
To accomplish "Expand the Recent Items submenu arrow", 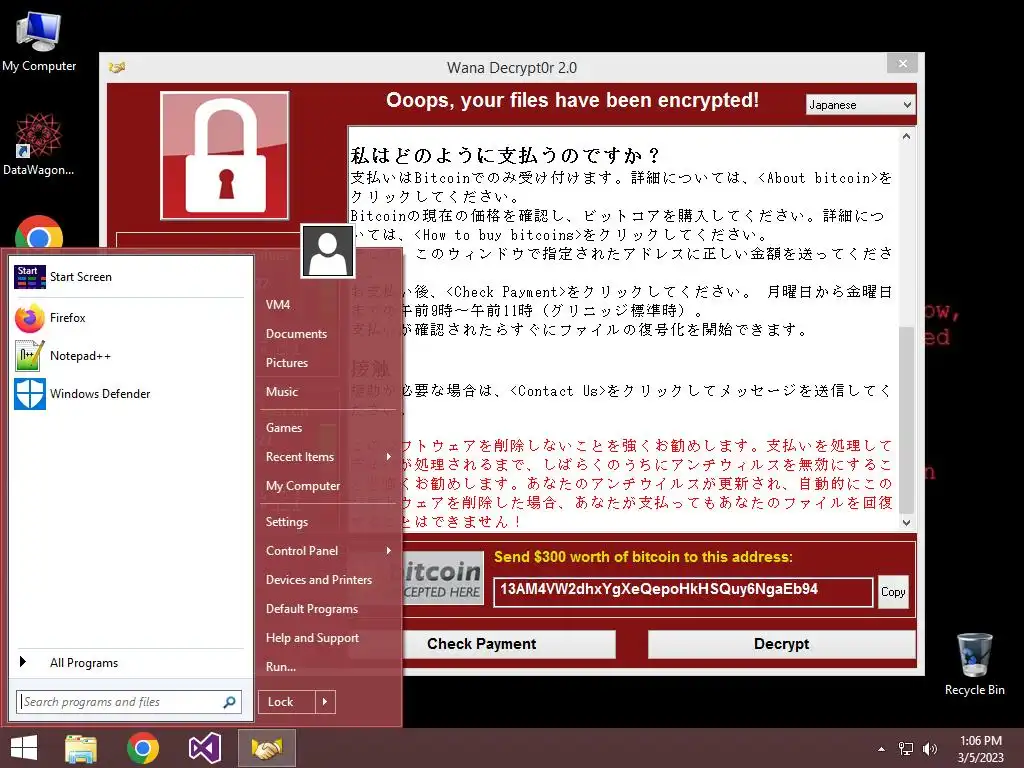I will [x=389, y=456].
